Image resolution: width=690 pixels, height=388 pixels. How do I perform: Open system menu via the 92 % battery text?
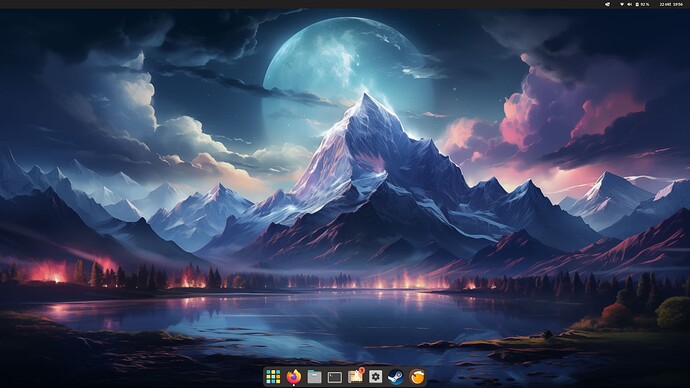pyautogui.click(x=645, y=4)
